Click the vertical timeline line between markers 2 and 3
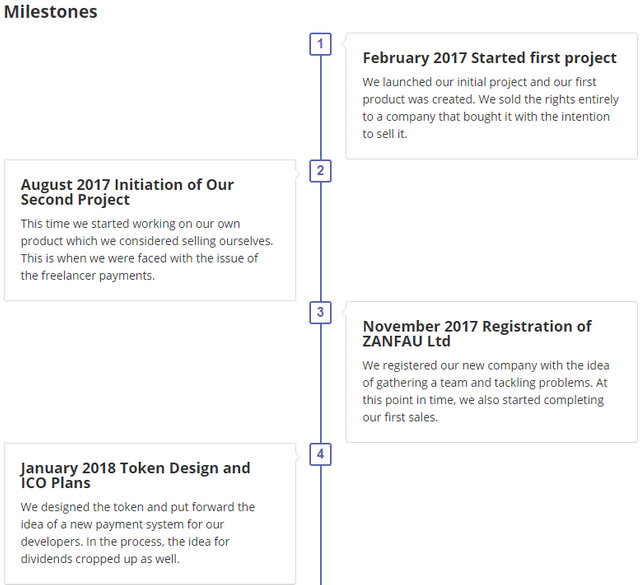 point(320,242)
